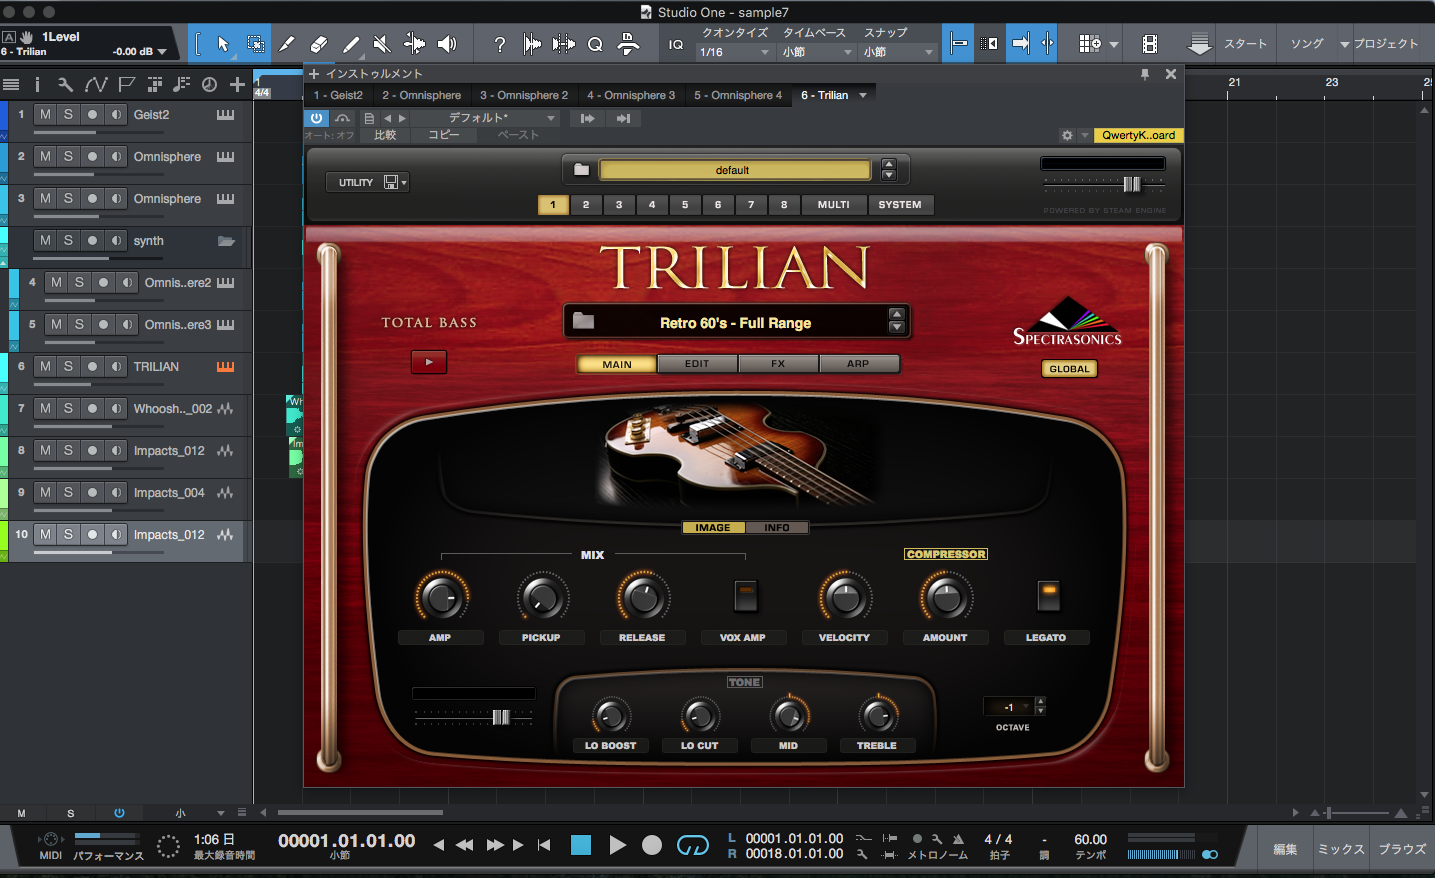1435x878 pixels.
Task: Switch to the INFO view tab
Action: point(777,528)
